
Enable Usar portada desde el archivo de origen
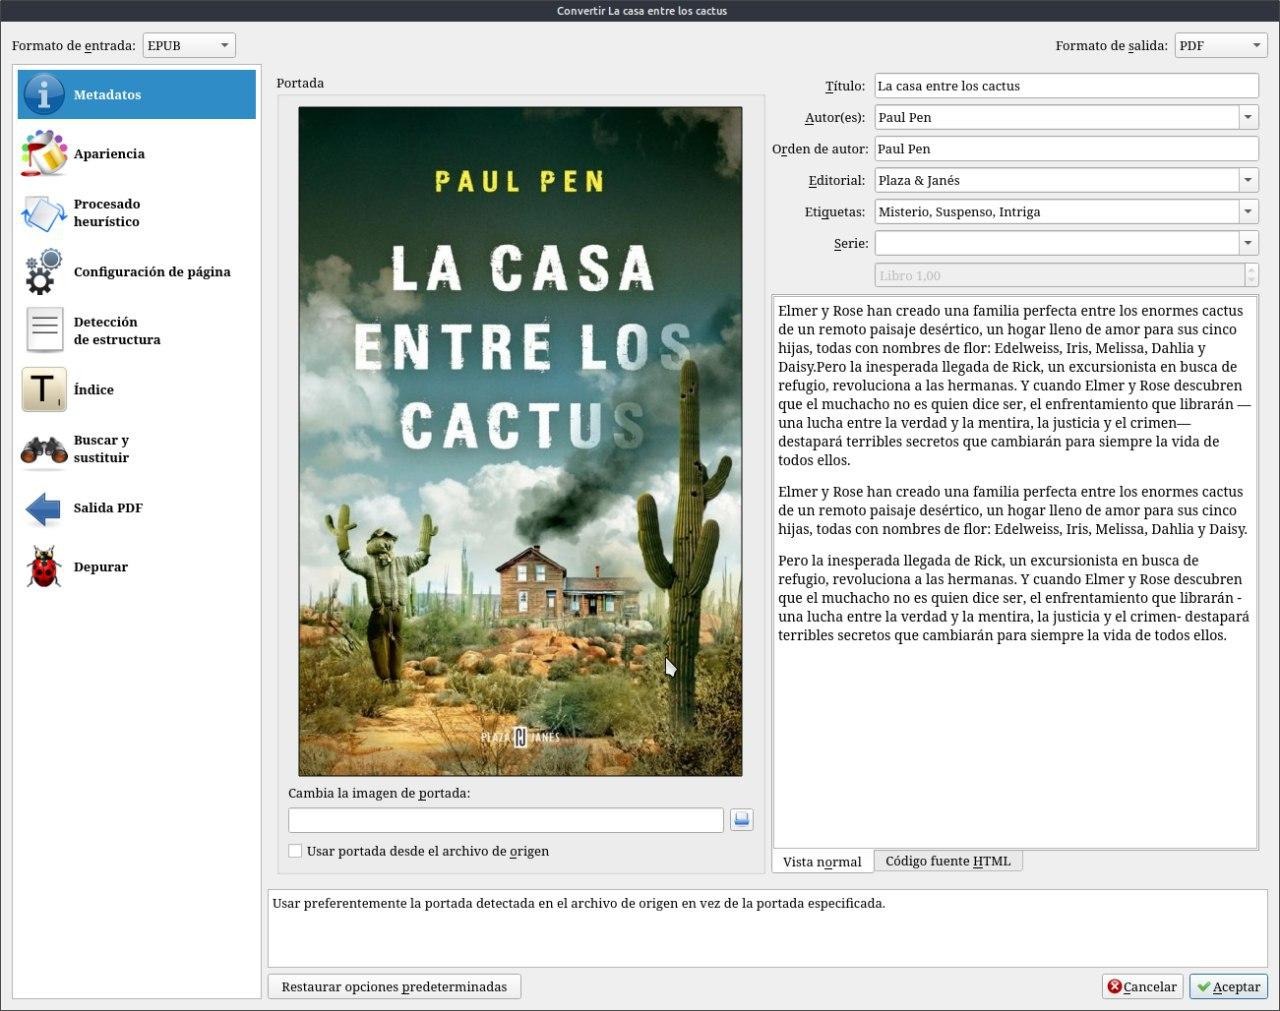[x=295, y=851]
